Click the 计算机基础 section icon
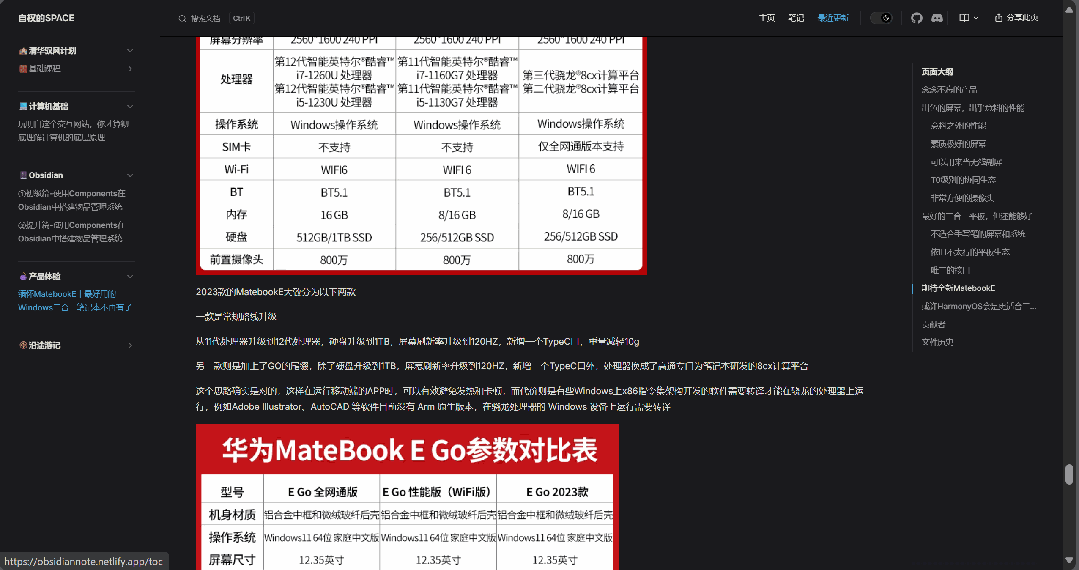 (23, 107)
